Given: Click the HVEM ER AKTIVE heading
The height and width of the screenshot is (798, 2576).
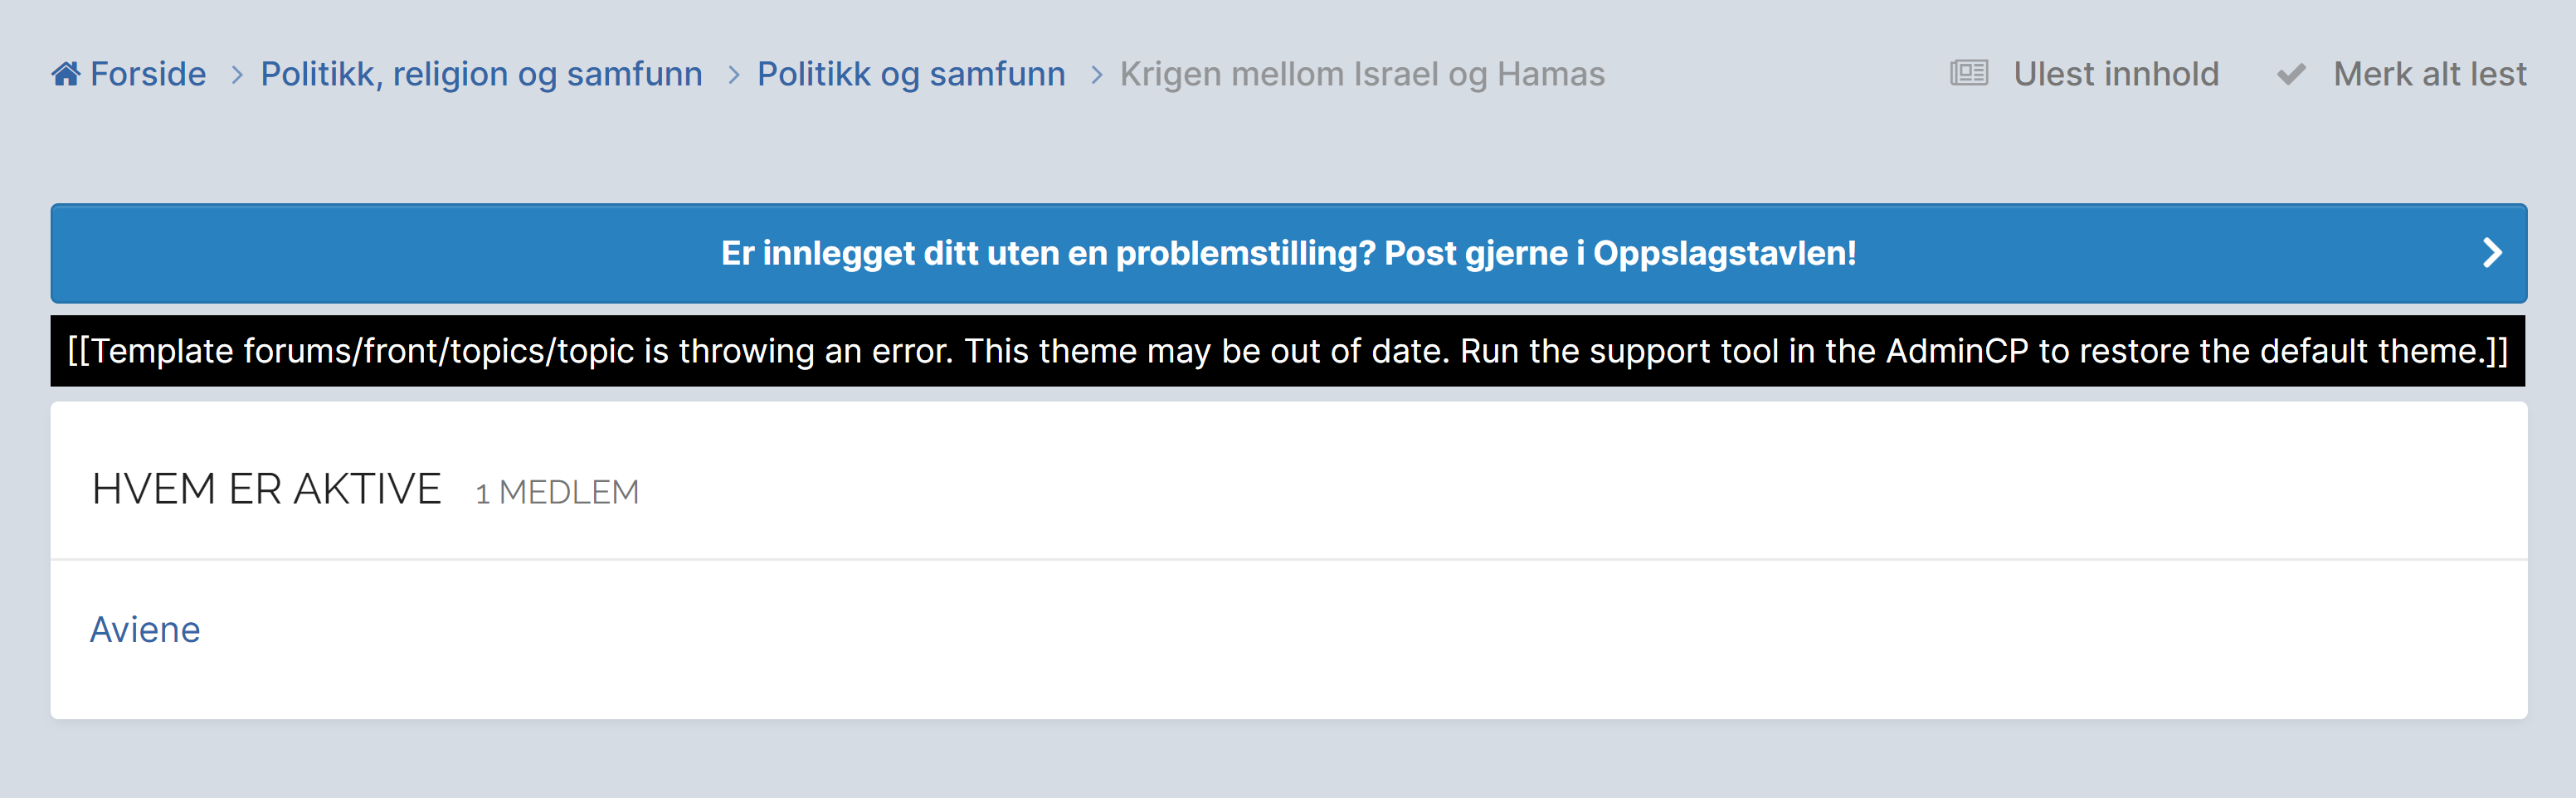Looking at the screenshot, I should (266, 490).
